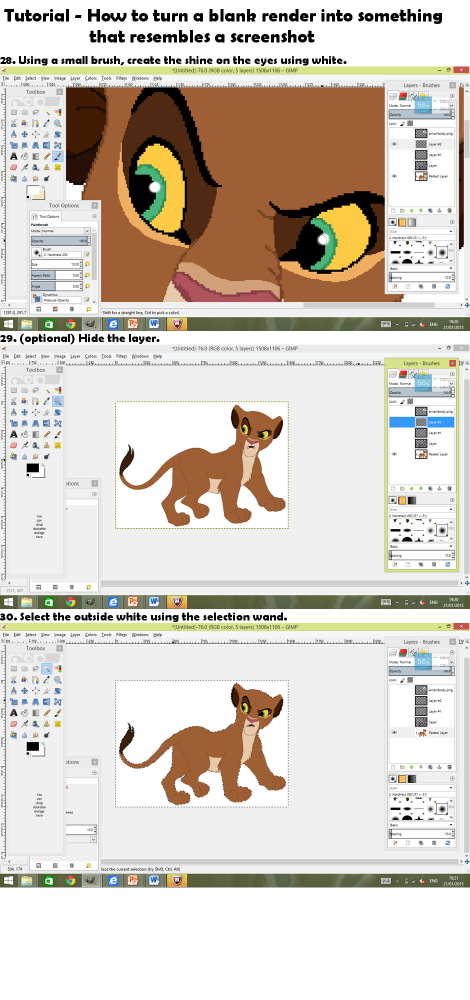Choose Select by Color tool in step 30 toolbox
Image resolution: width=470 pixels, height=1000 pixels.
(58, 668)
